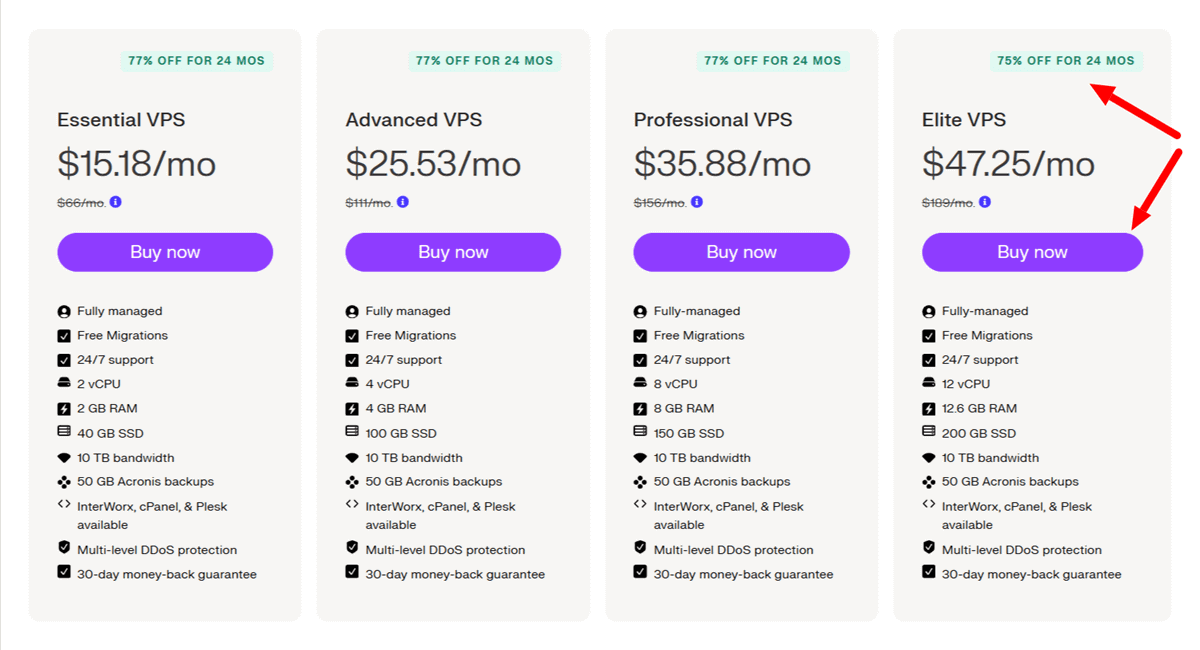Click Buy now for Essential VPS
The image size is (1200, 650).
point(164,252)
